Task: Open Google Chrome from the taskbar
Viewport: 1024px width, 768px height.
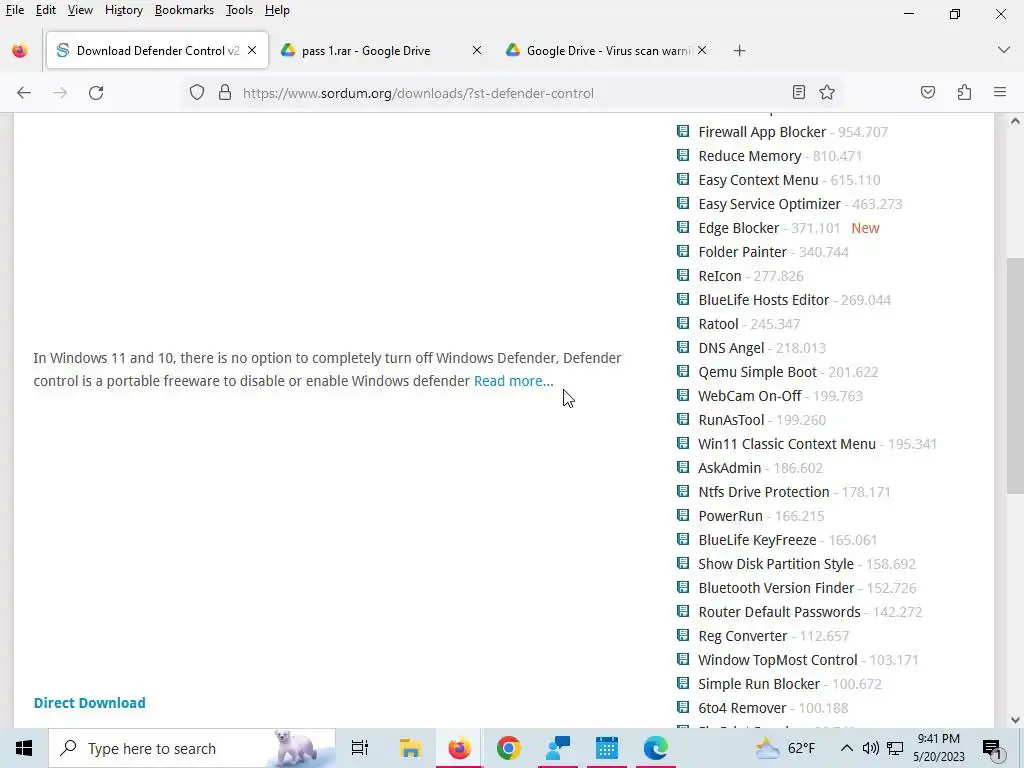Action: [x=508, y=748]
